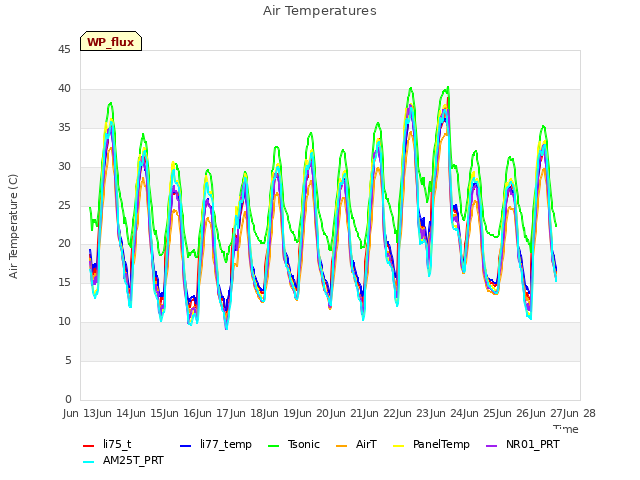This screenshot has height=480, width=640.
Task: Click the 45 y-axis tick label
Action: pos(64,50)
